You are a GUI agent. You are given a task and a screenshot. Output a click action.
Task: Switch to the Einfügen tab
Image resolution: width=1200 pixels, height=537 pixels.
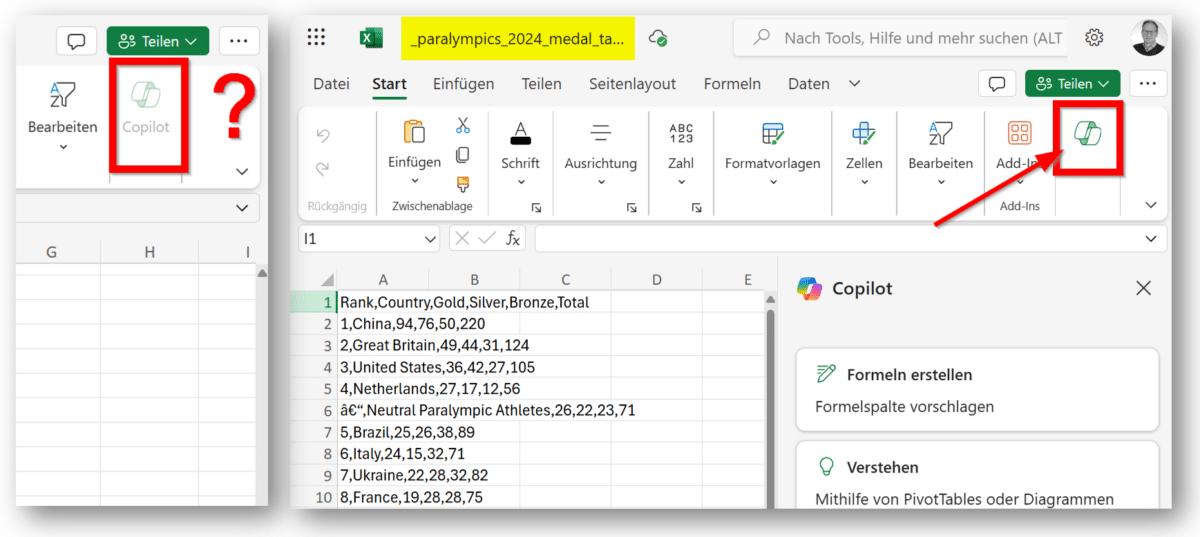463,84
